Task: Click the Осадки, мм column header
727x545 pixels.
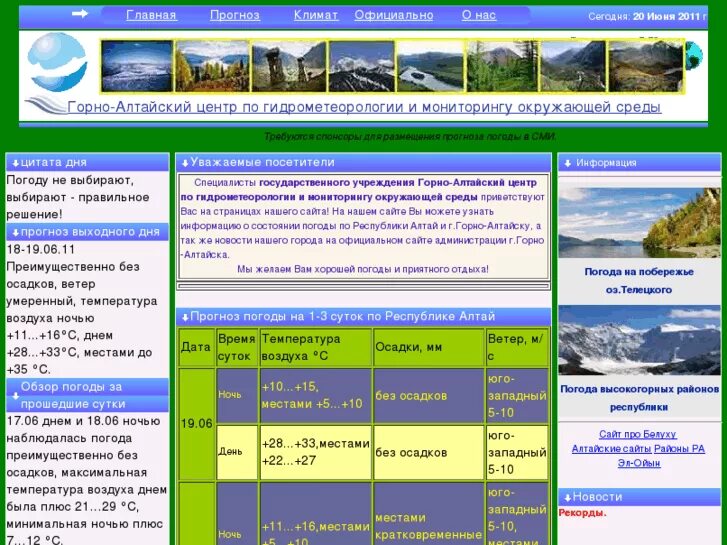Action: click(x=429, y=347)
